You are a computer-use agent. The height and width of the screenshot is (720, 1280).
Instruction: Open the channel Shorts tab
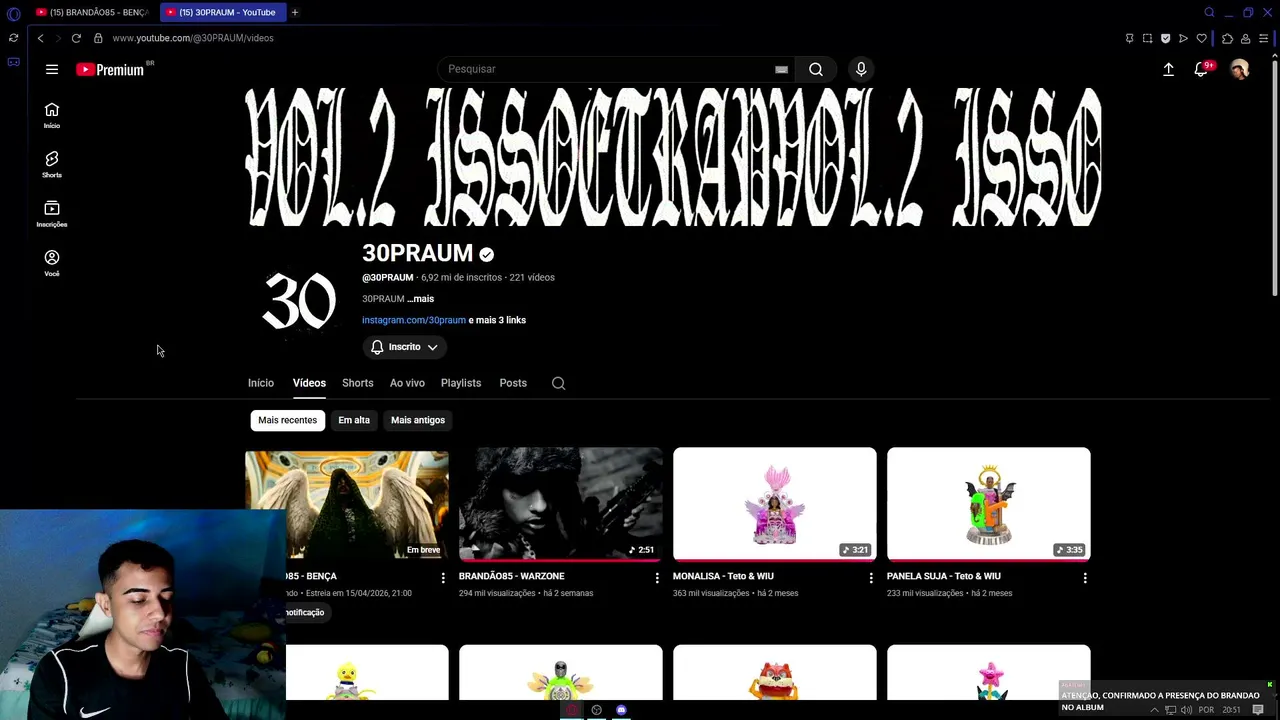click(358, 383)
